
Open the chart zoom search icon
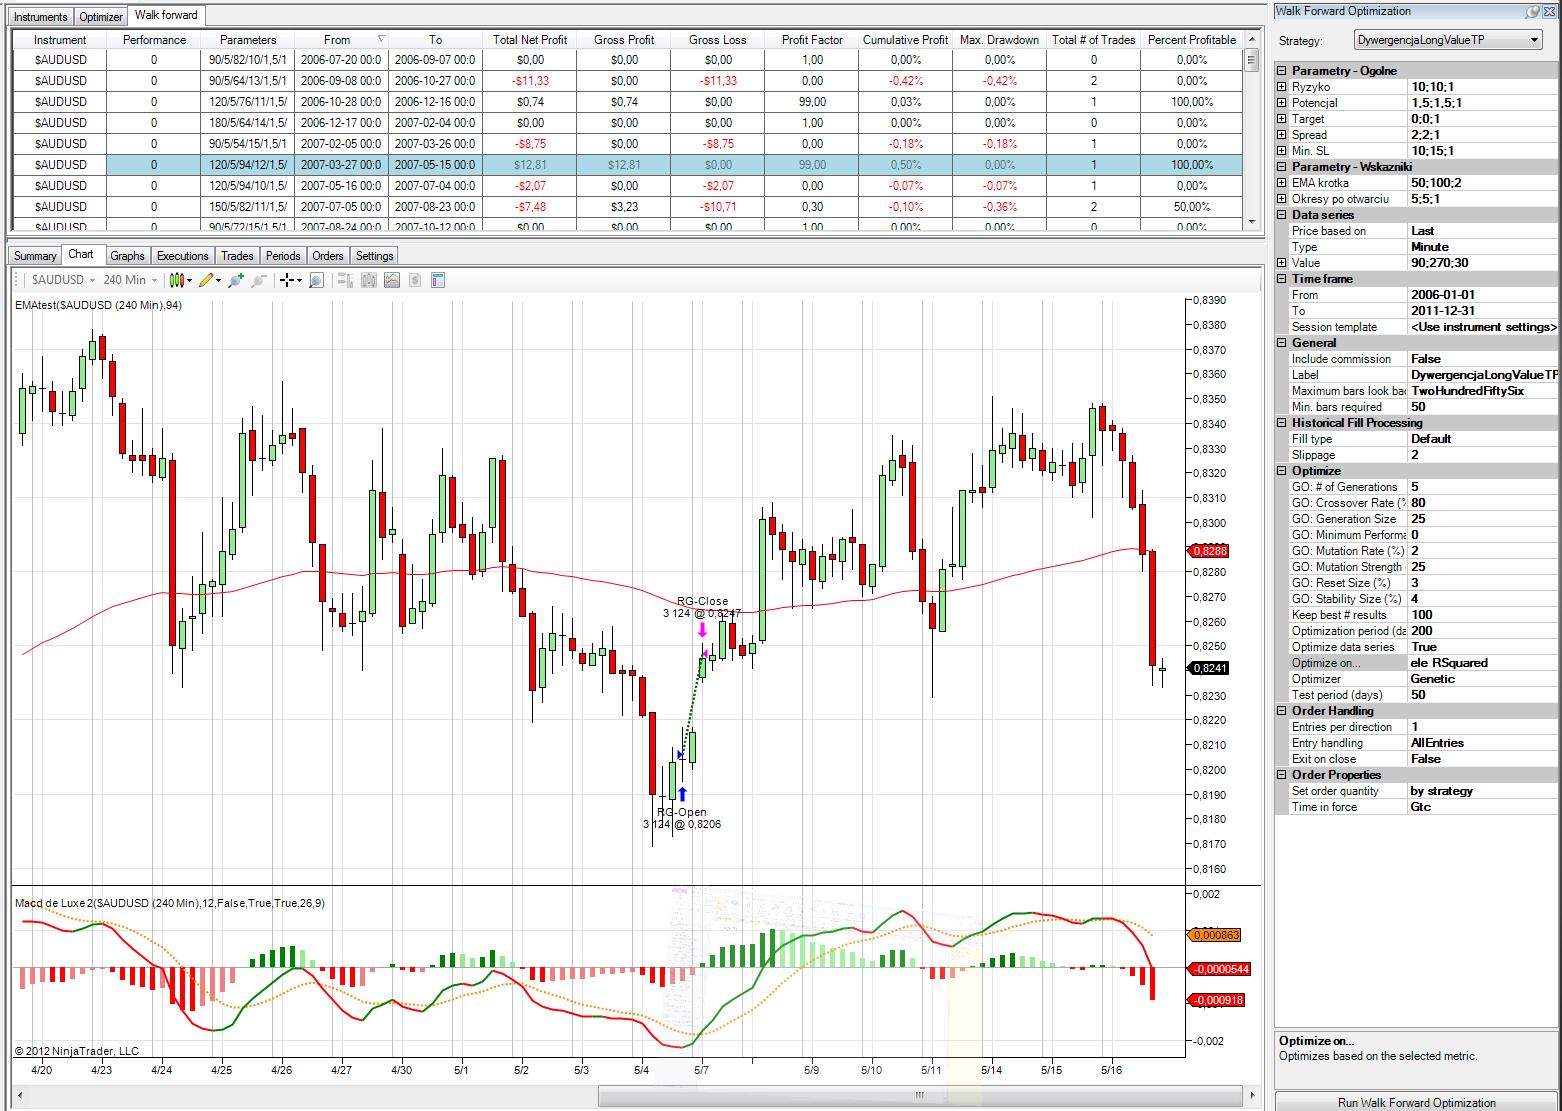(x=316, y=280)
